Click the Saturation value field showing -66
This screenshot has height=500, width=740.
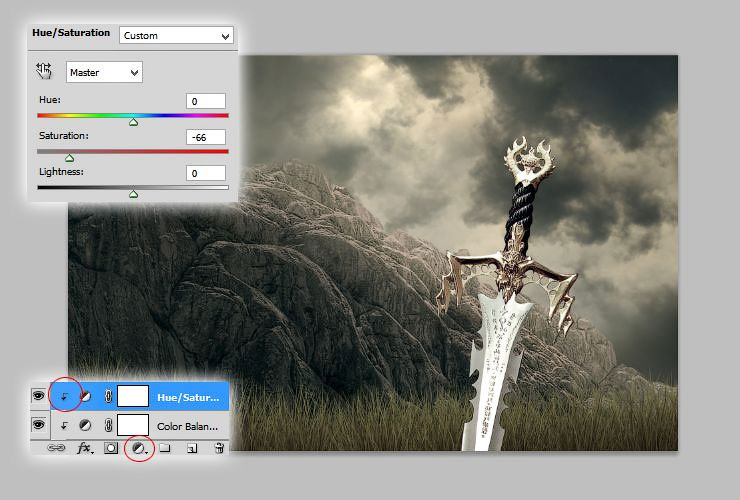pyautogui.click(x=206, y=137)
